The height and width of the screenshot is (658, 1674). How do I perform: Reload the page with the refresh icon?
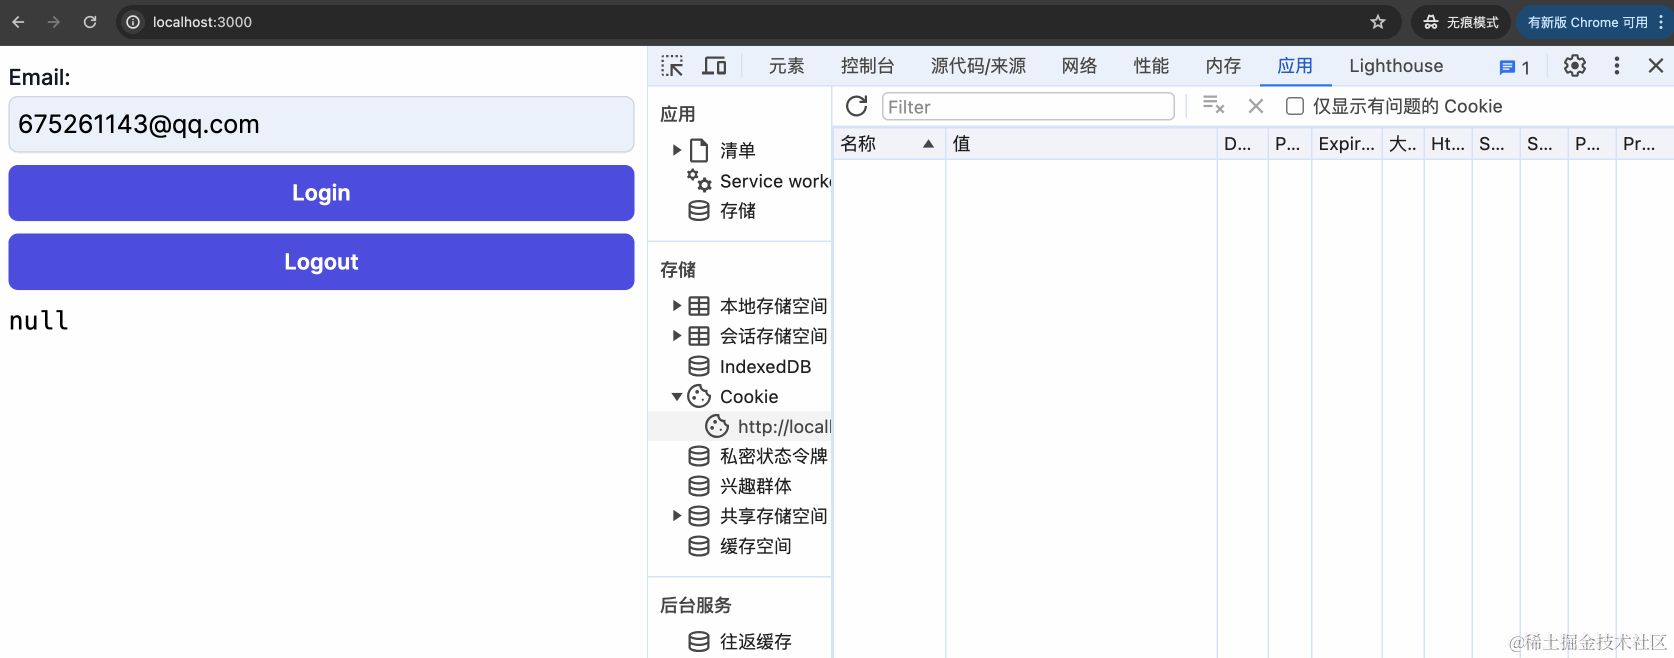(90, 22)
